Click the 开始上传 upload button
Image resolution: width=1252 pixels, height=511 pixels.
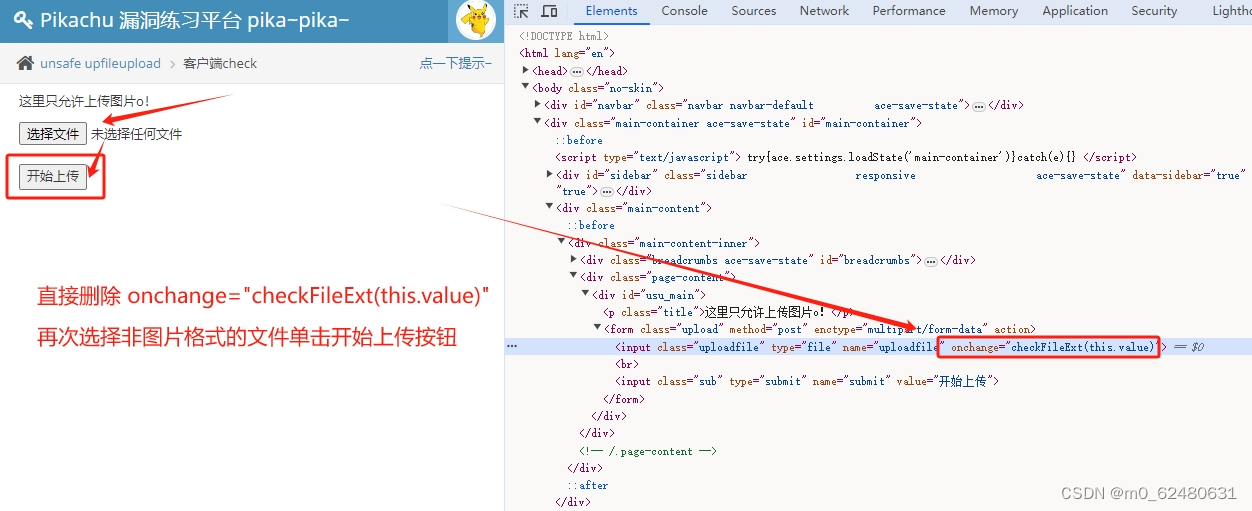tap(53, 176)
